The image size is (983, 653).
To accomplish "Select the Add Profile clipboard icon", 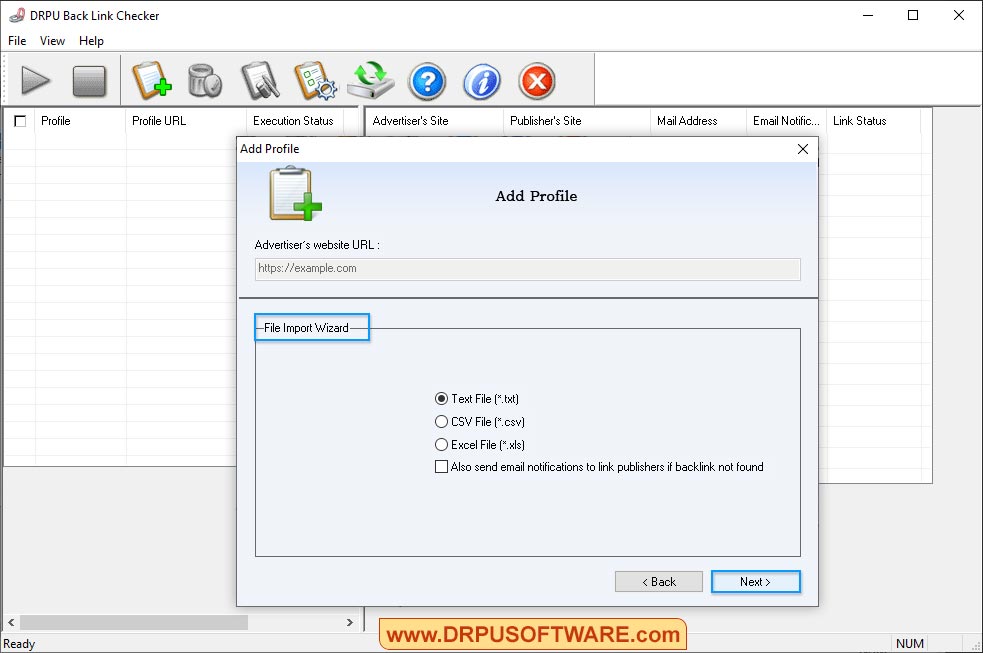I will [152, 81].
